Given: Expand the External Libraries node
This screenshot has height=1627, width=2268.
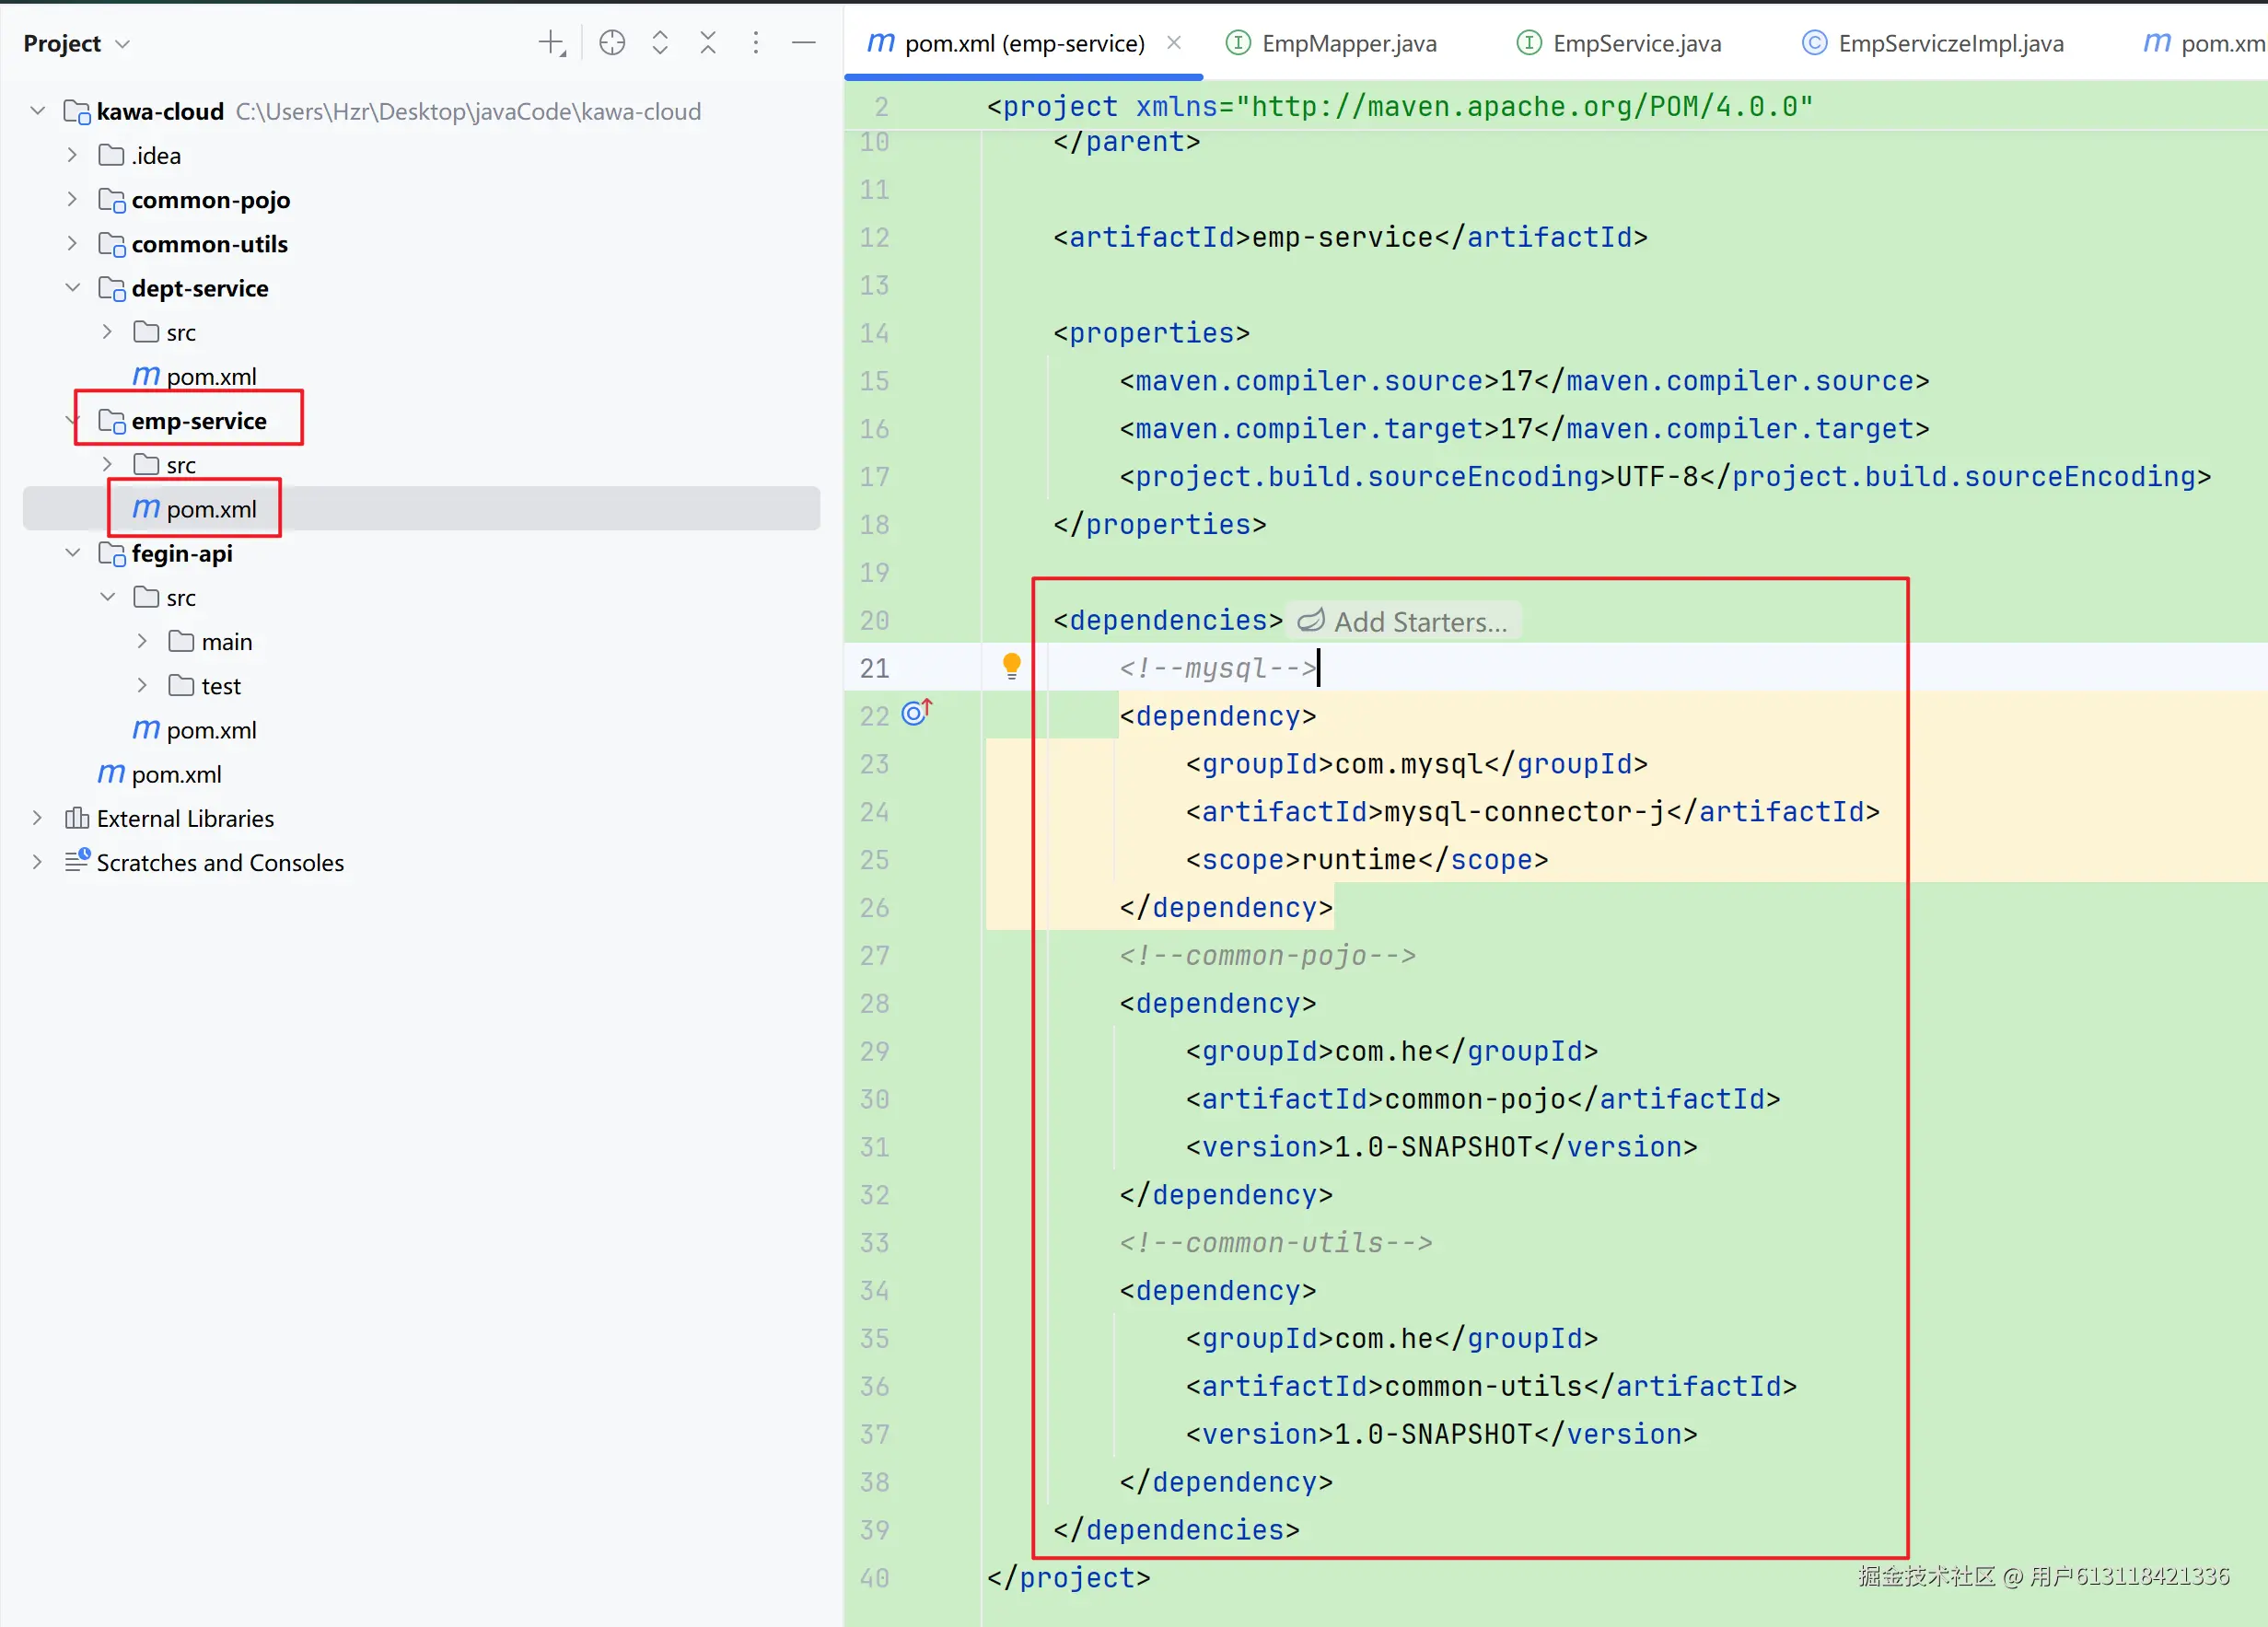Looking at the screenshot, I should [x=37, y=818].
